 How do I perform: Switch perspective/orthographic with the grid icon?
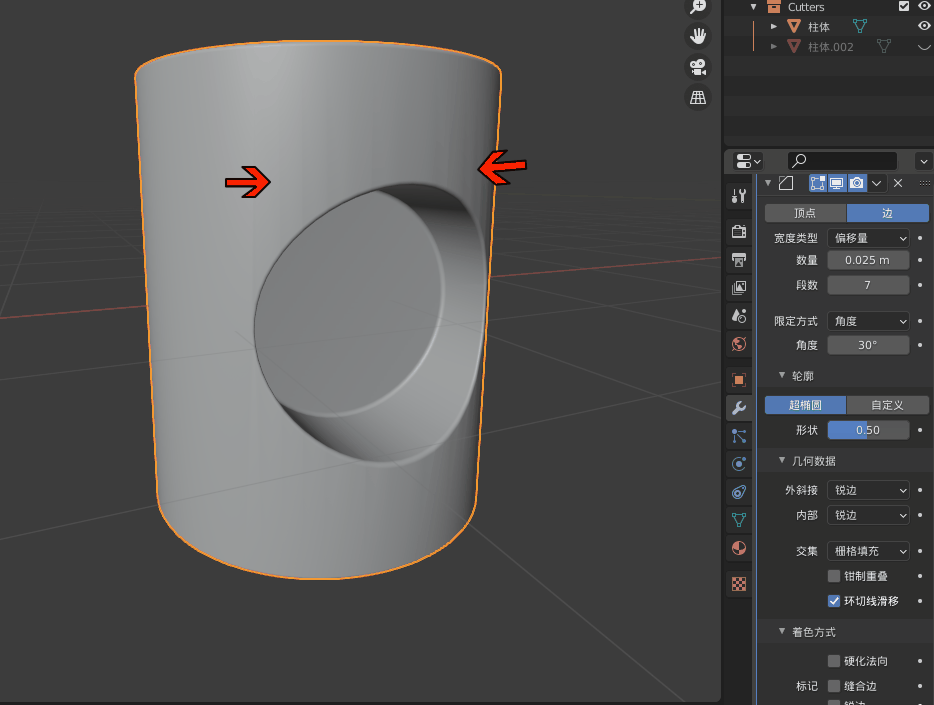click(x=698, y=97)
